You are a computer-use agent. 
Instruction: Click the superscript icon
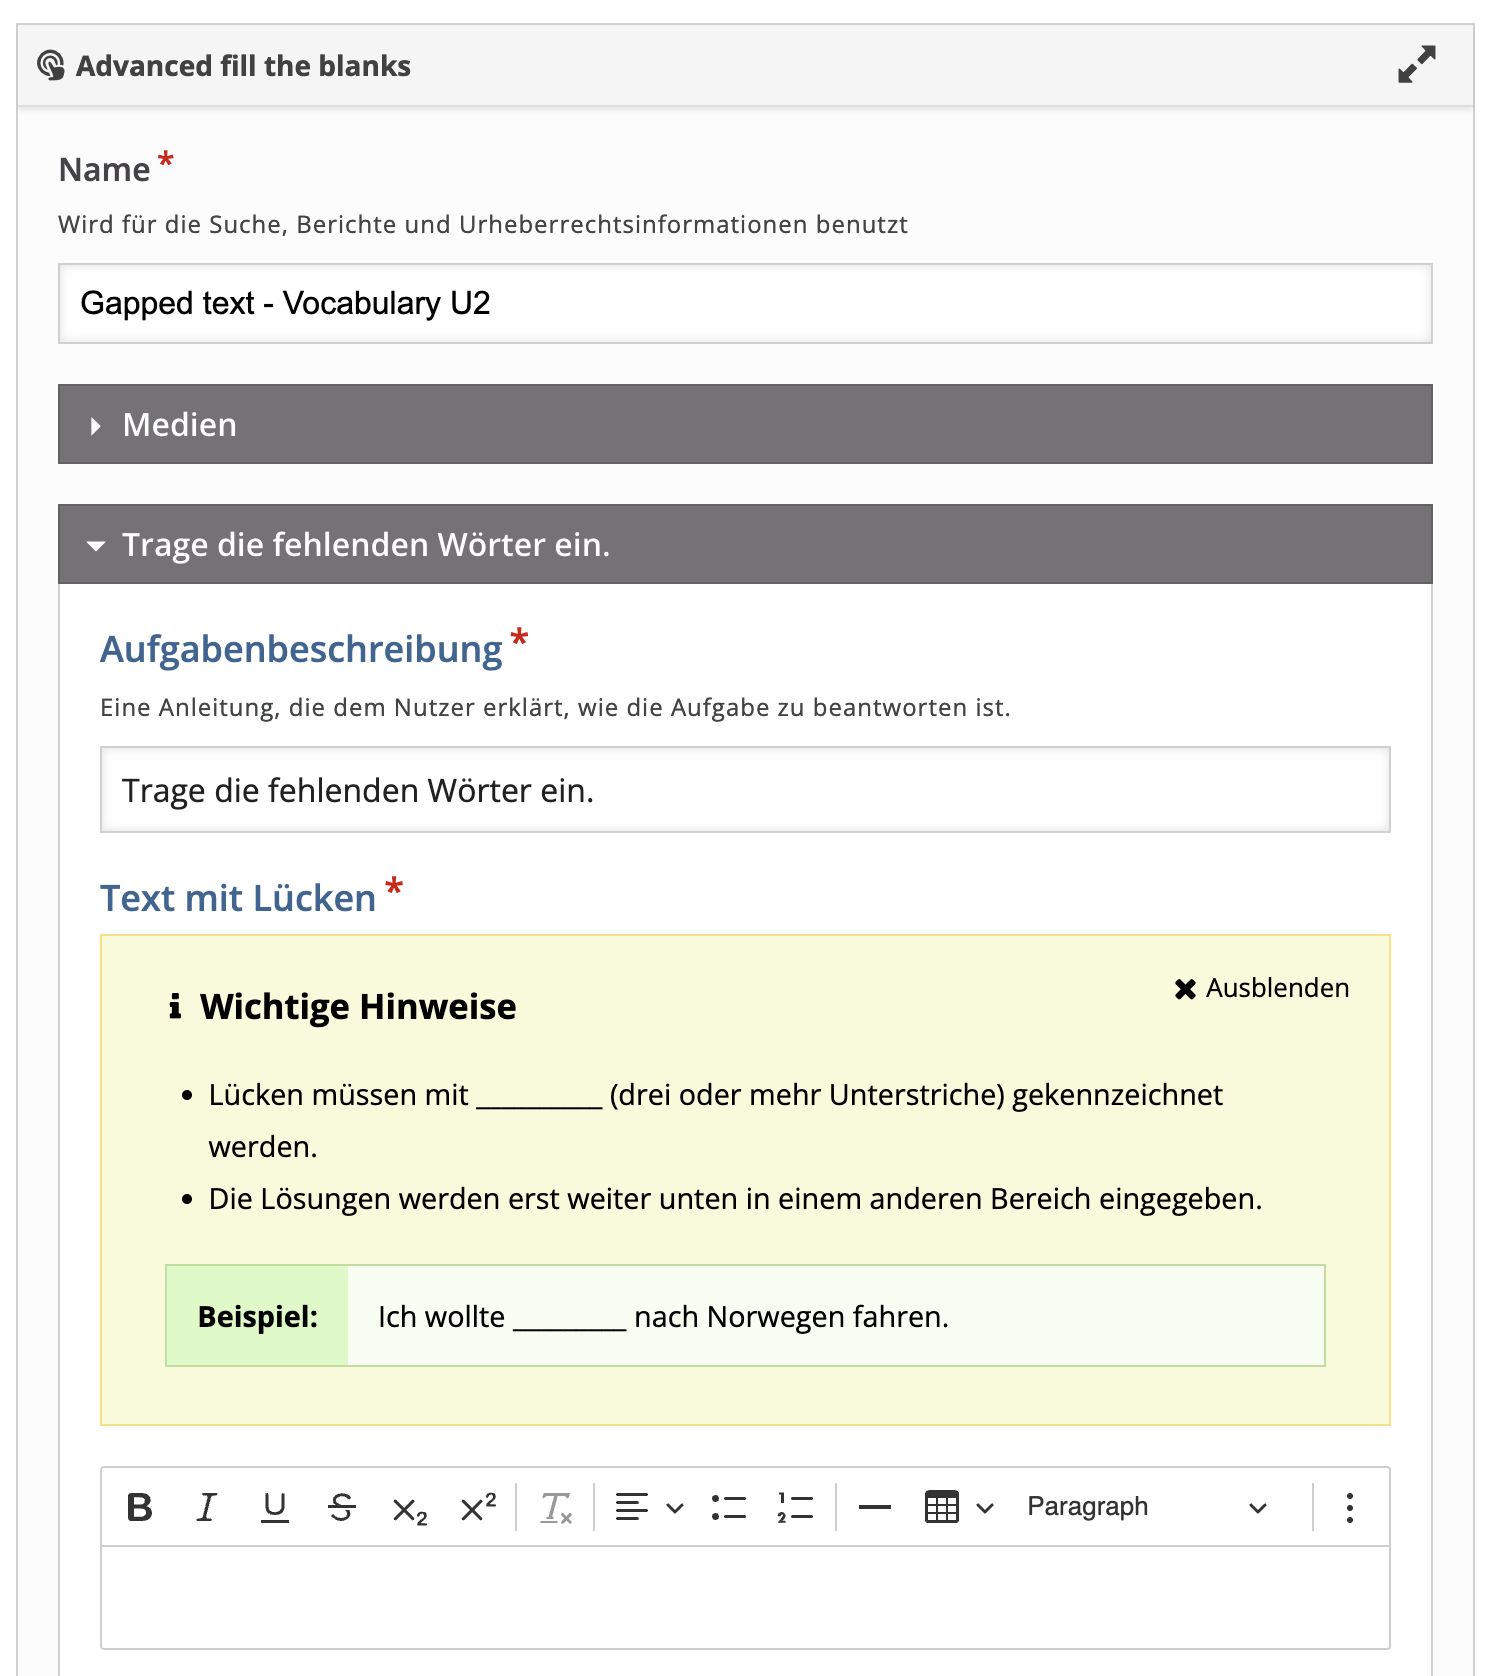[x=478, y=1507]
